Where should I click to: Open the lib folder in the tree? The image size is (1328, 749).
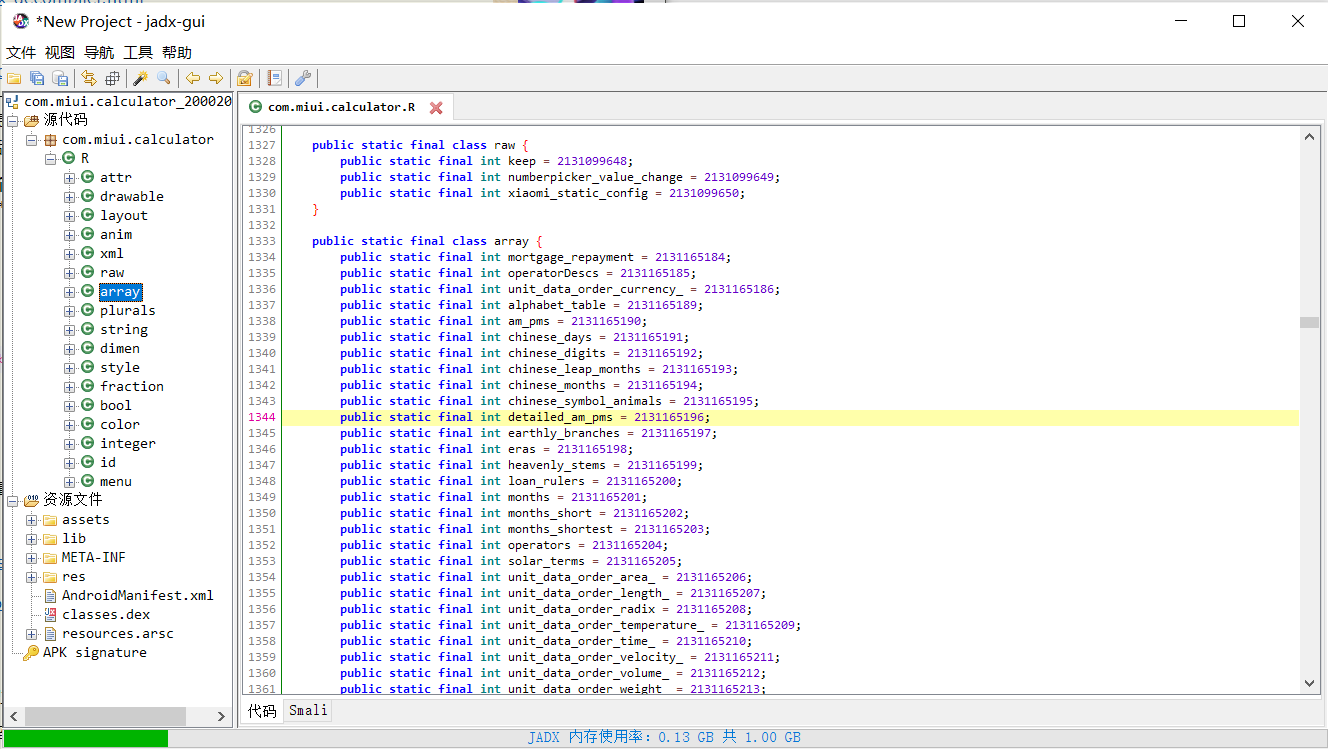(74, 538)
